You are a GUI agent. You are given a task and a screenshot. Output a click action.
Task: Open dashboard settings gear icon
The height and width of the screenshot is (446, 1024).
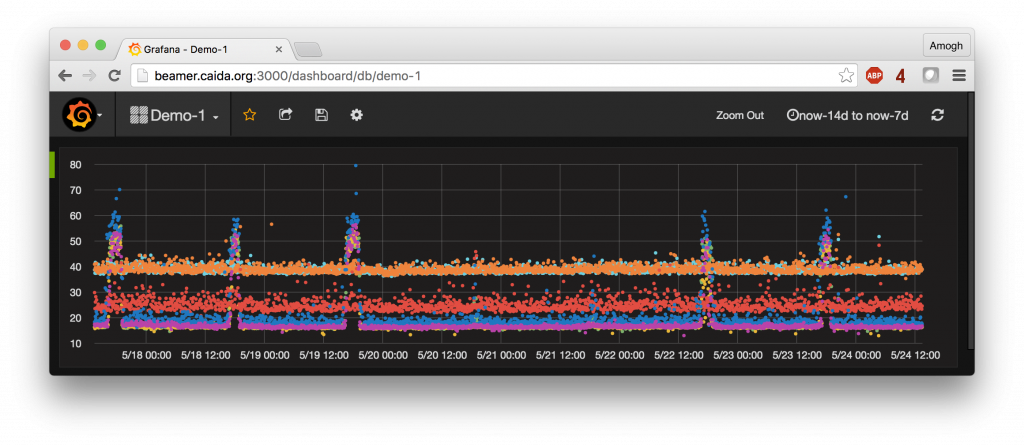pos(356,115)
